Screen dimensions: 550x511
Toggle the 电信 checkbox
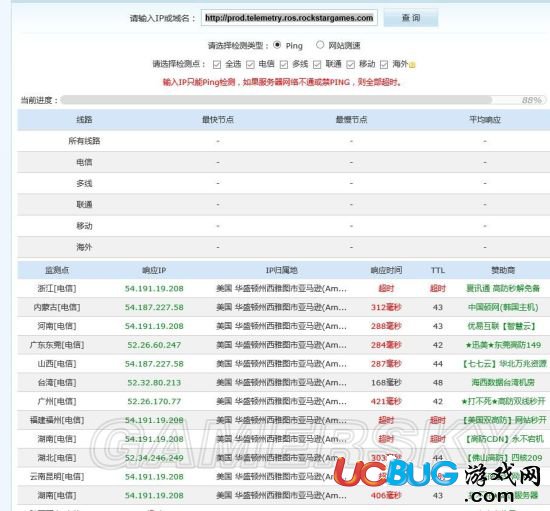[250, 65]
